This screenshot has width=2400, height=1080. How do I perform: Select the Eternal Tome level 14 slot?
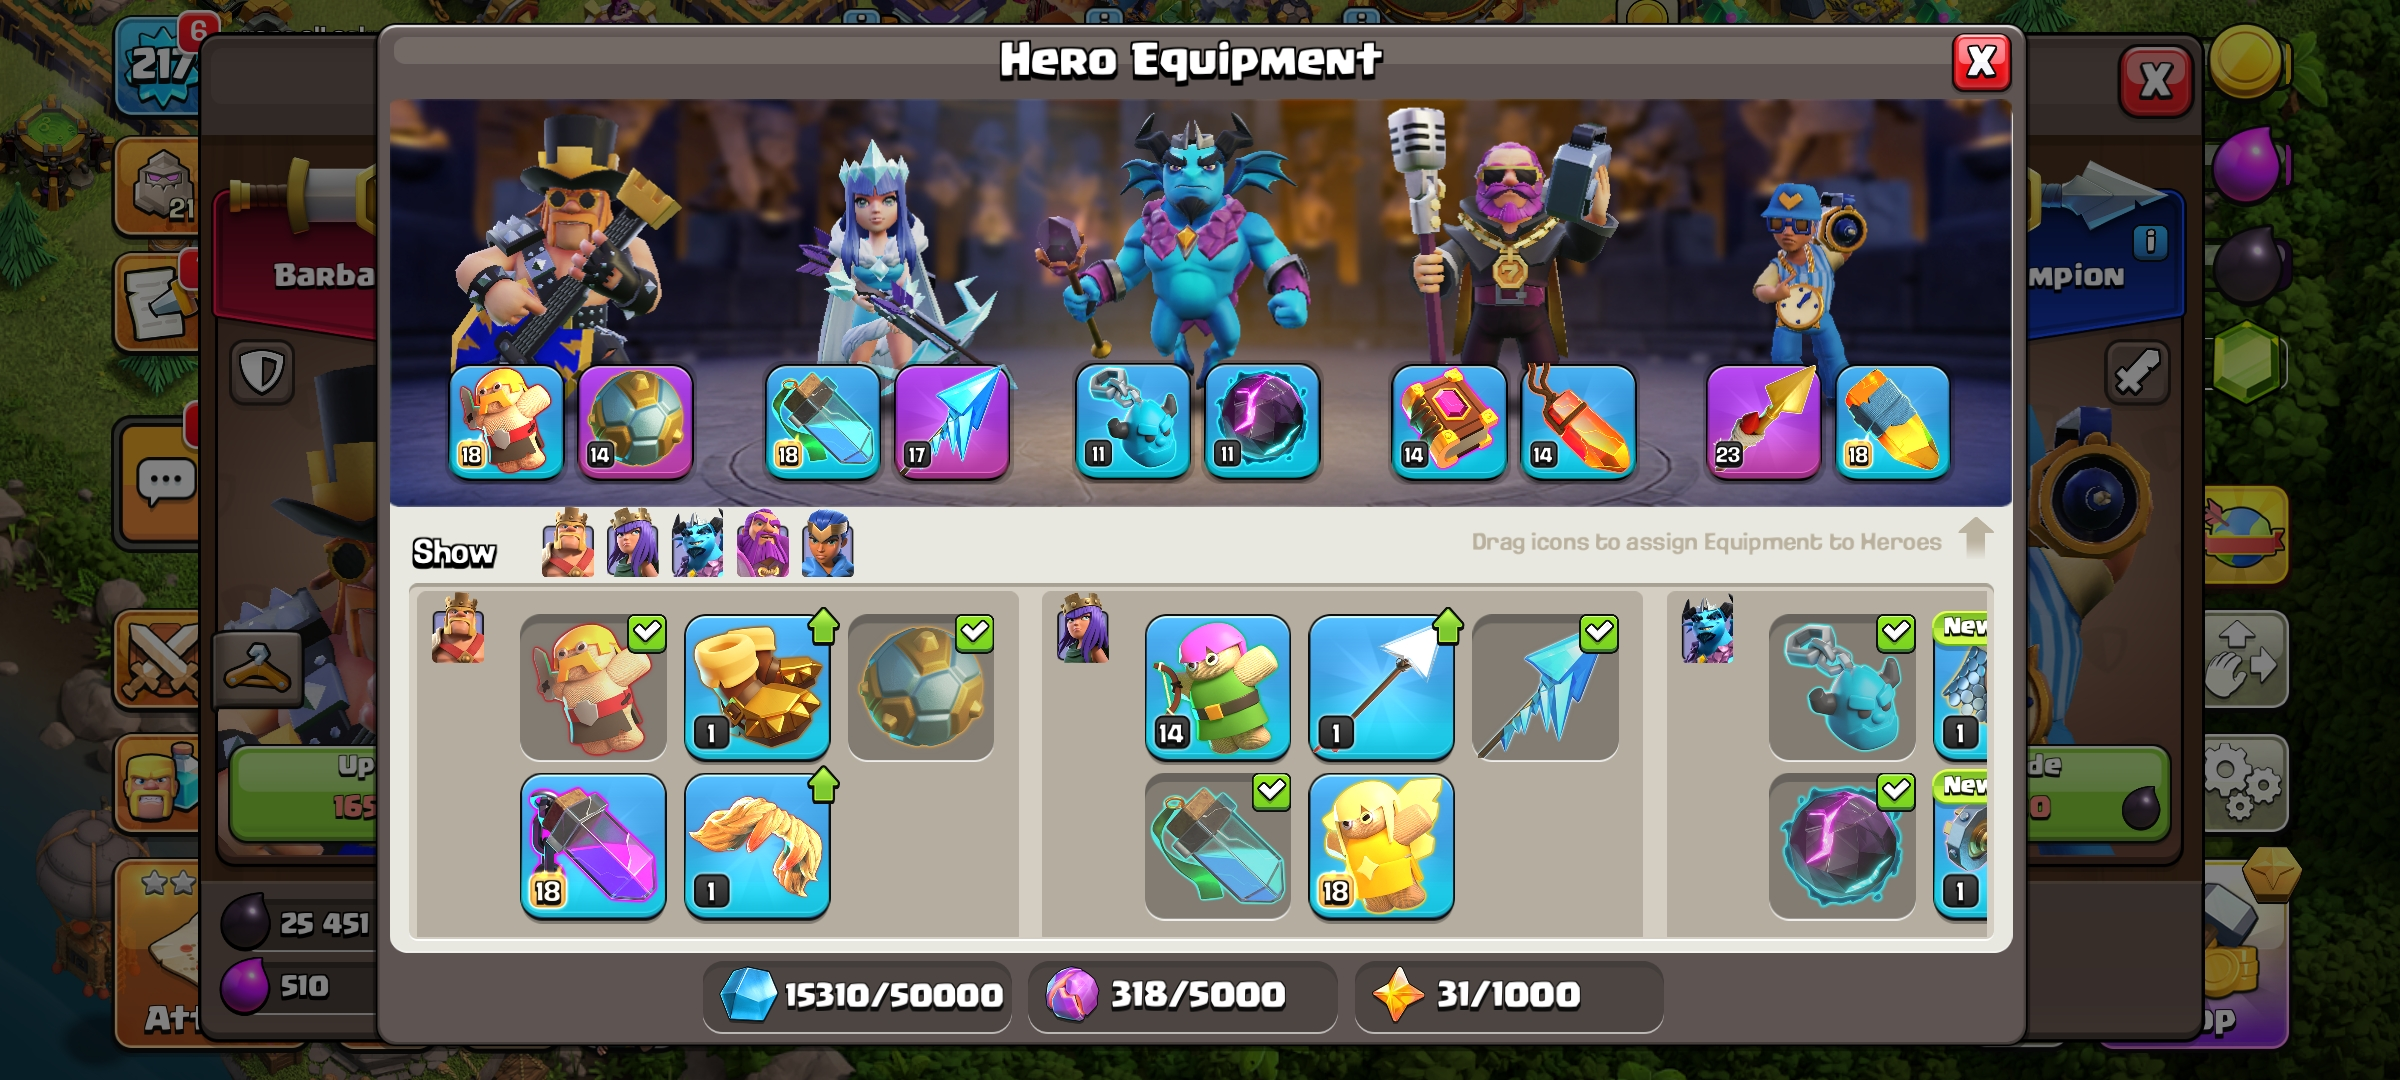[x=1449, y=422]
